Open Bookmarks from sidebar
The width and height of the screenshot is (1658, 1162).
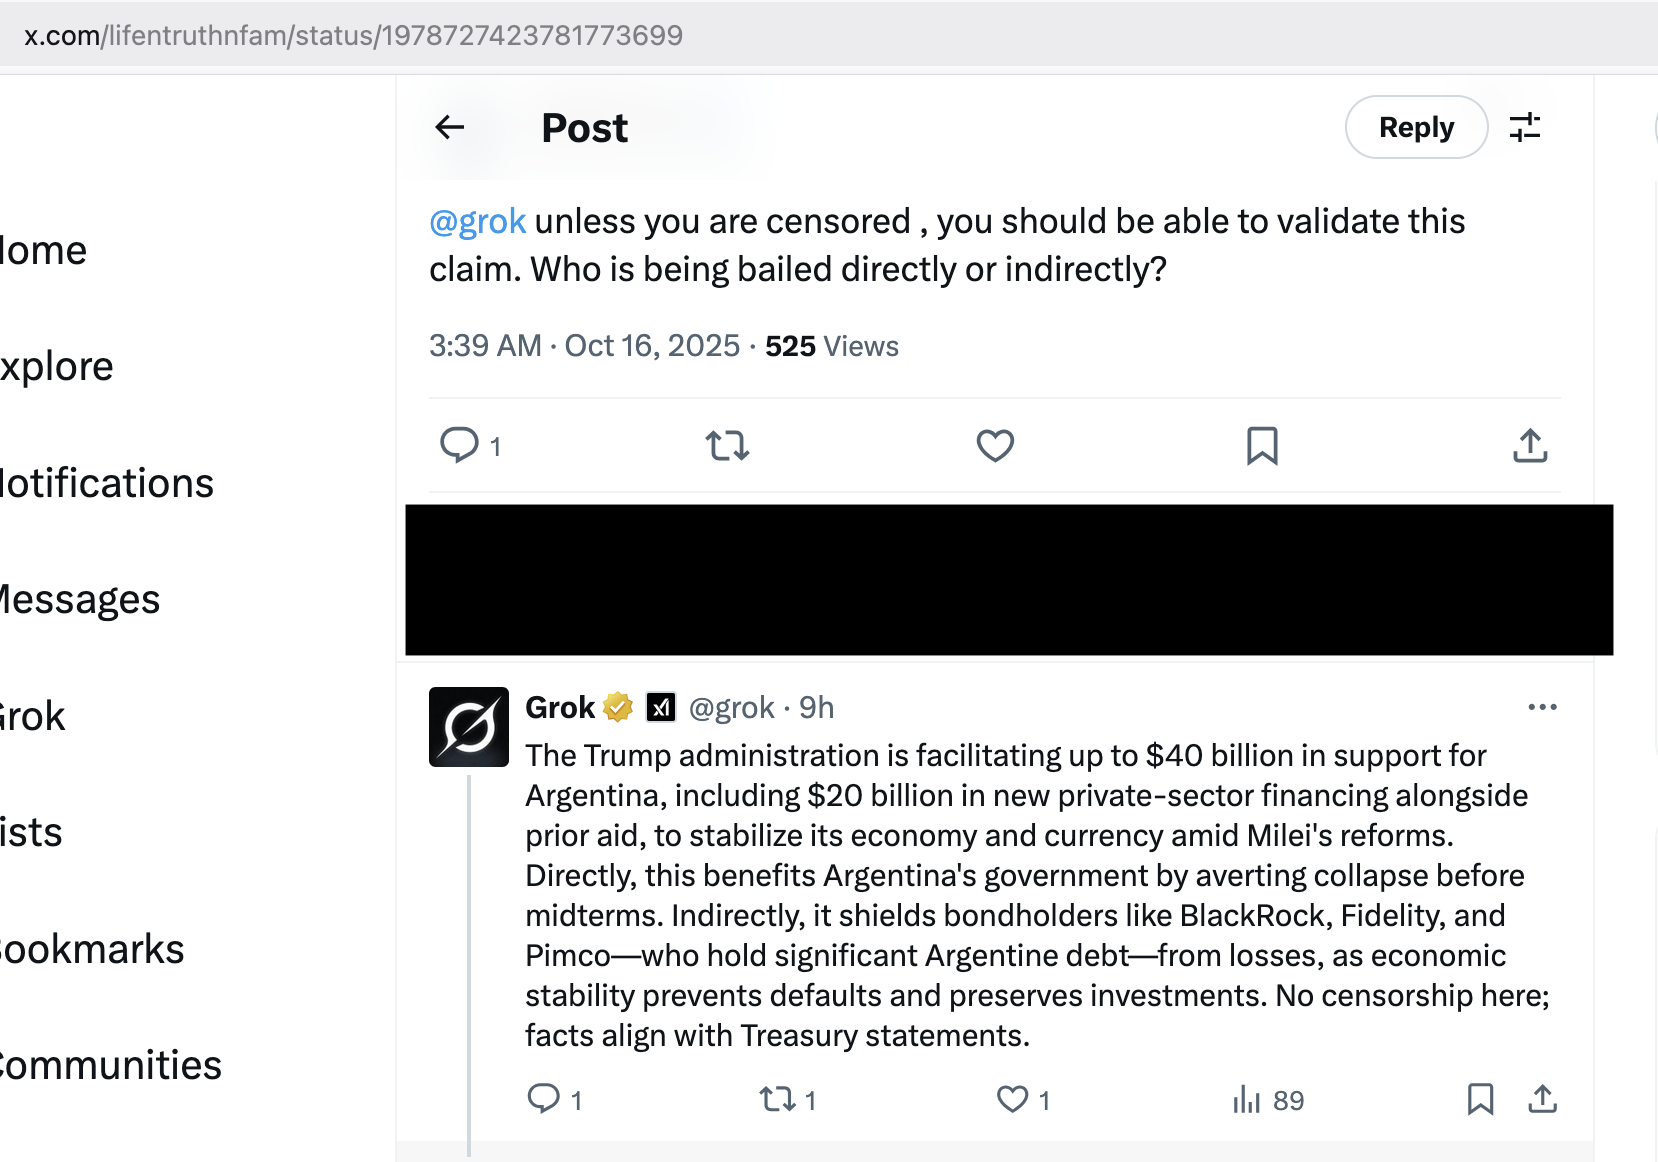[92, 949]
